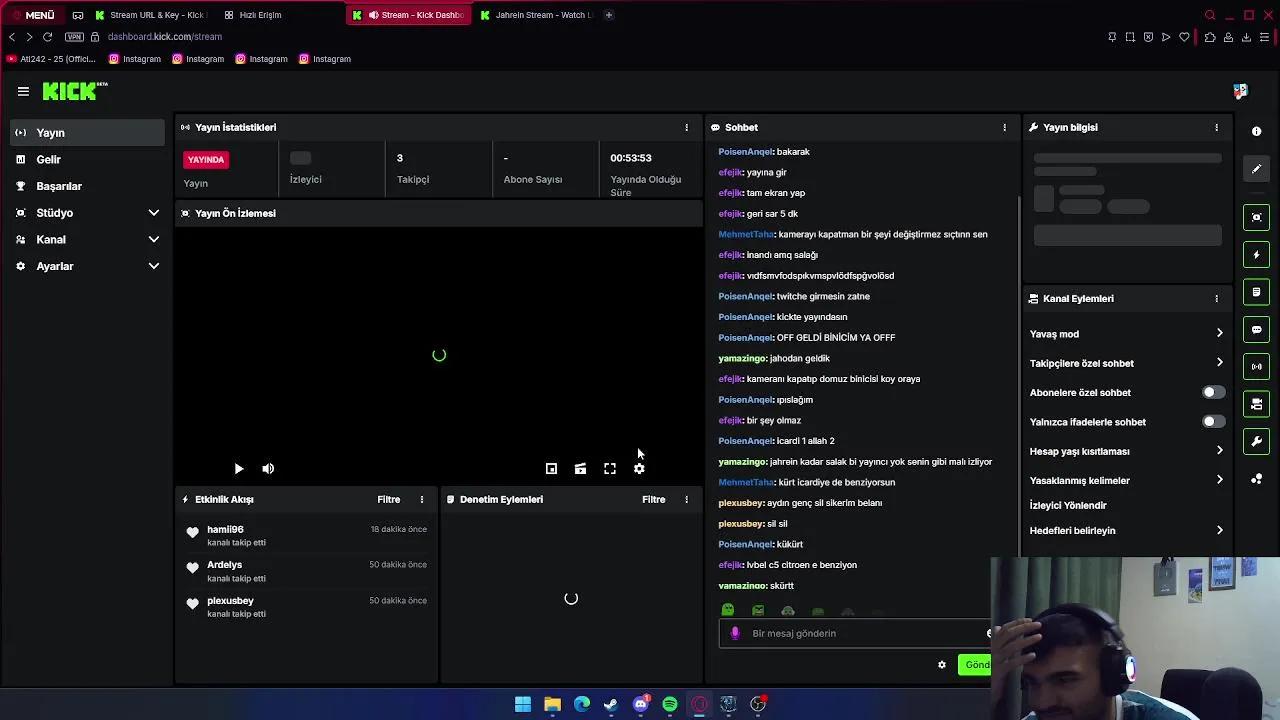Open Etkinlik Akışı three-dot options
Image resolution: width=1280 pixels, height=720 pixels.
tap(421, 499)
